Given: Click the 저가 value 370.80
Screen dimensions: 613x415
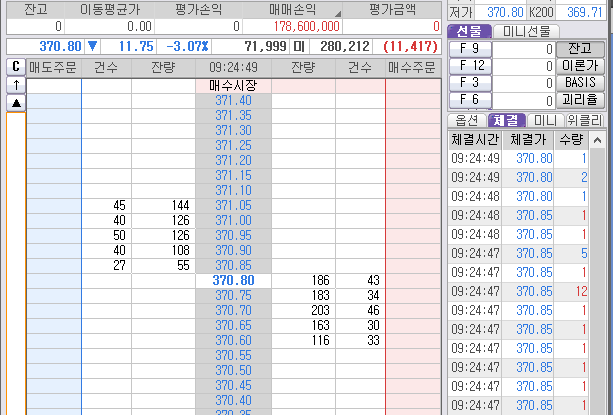Looking at the screenshot, I should pos(505,13).
